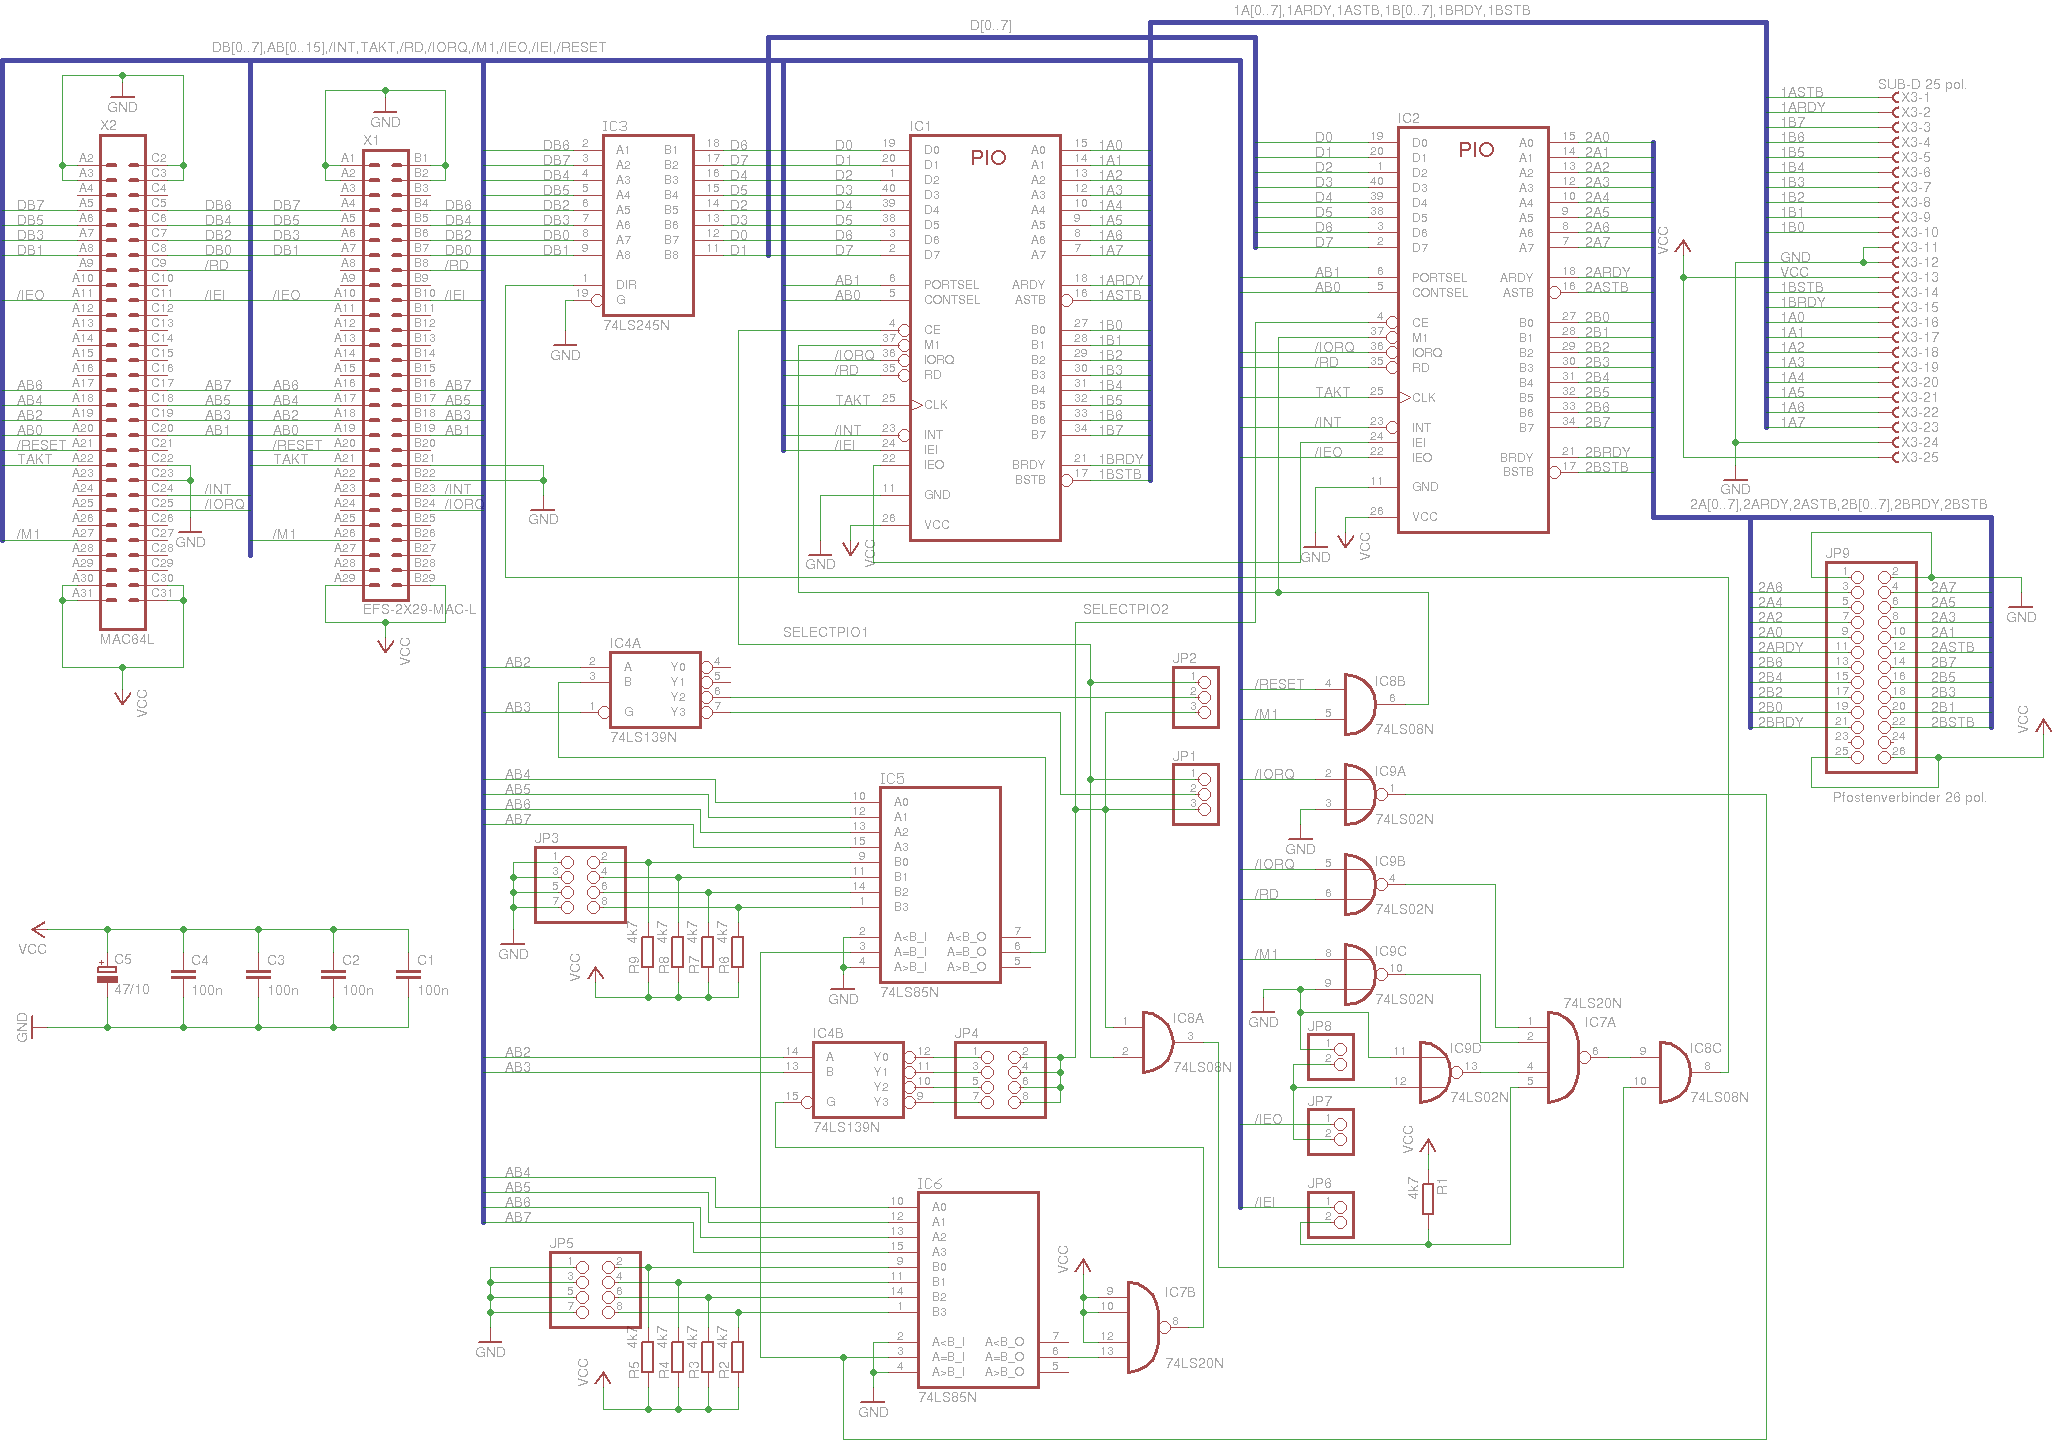Select the C1 100n capacitor
Image resolution: width=2056 pixels, height=1442 pixels.
tap(408, 973)
